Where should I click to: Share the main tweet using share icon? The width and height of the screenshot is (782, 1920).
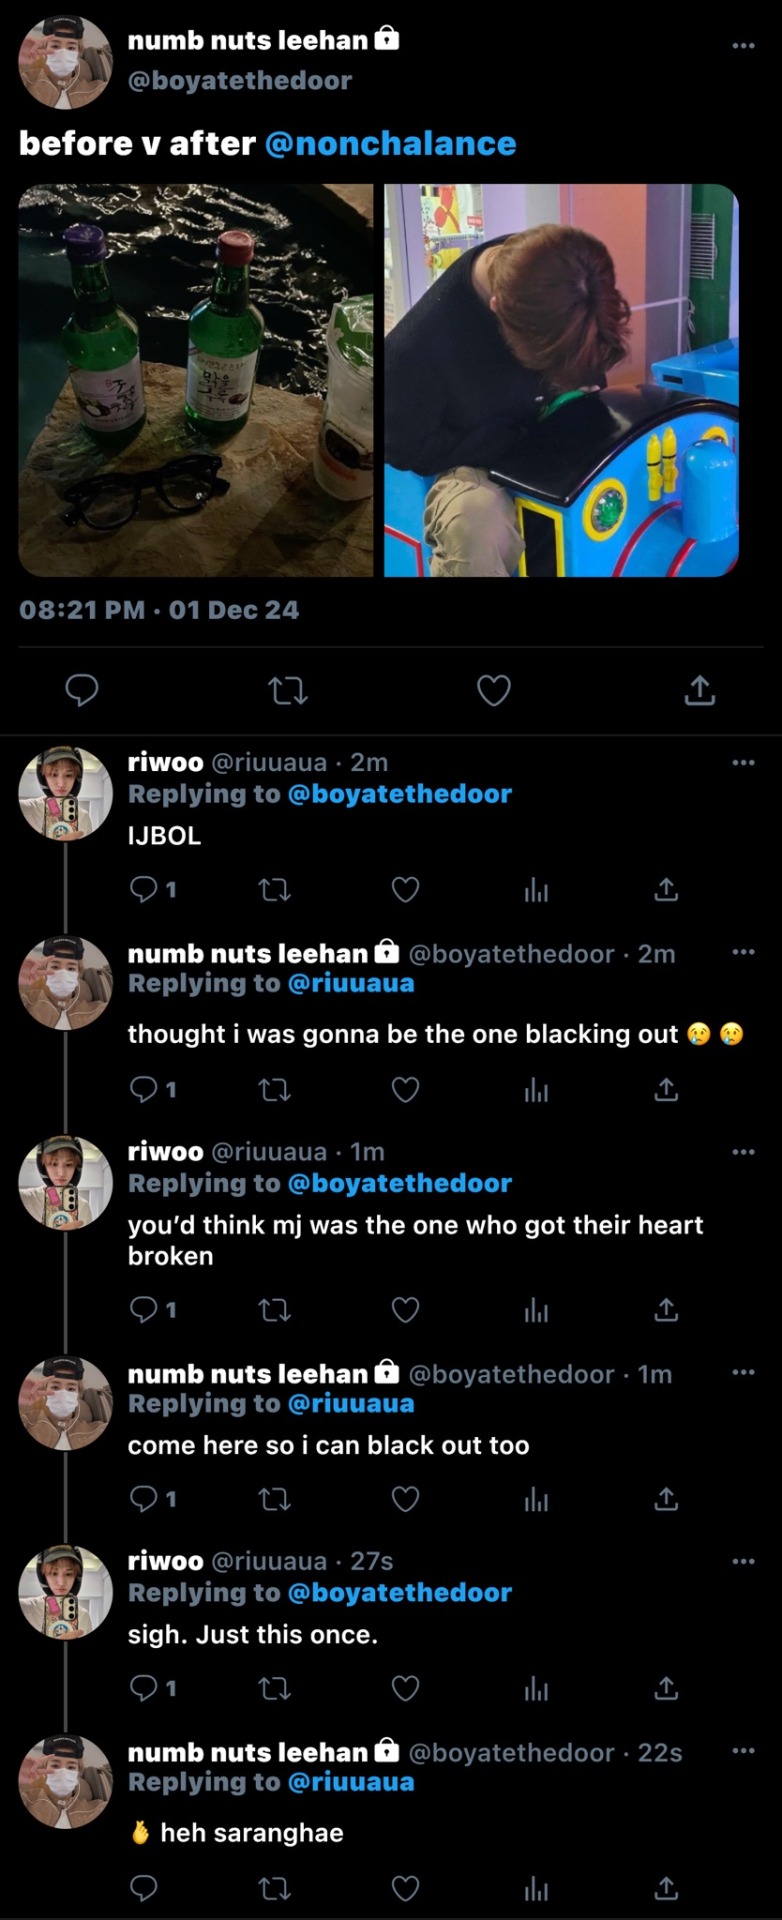tap(699, 690)
